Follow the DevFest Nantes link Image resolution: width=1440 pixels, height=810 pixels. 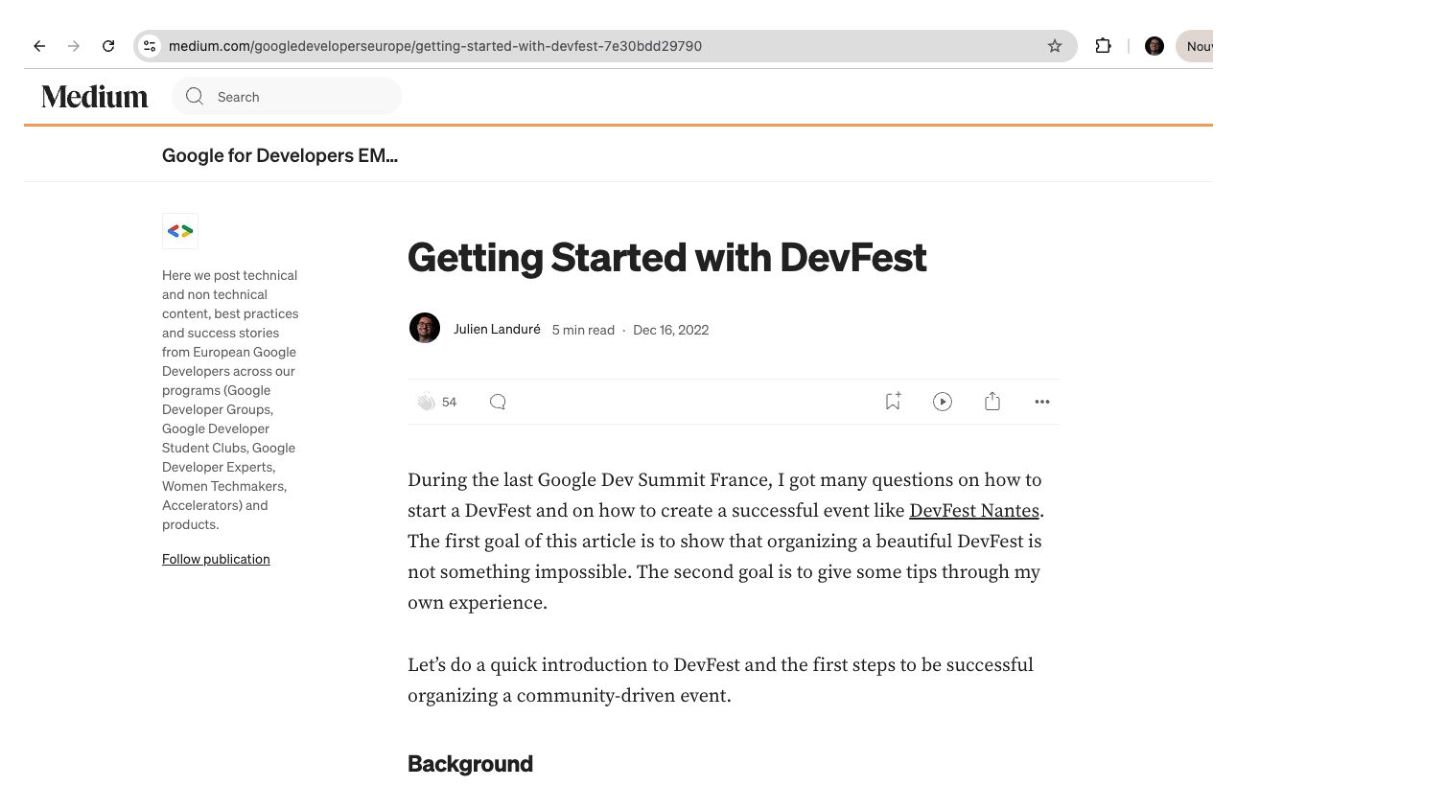pyautogui.click(x=974, y=510)
